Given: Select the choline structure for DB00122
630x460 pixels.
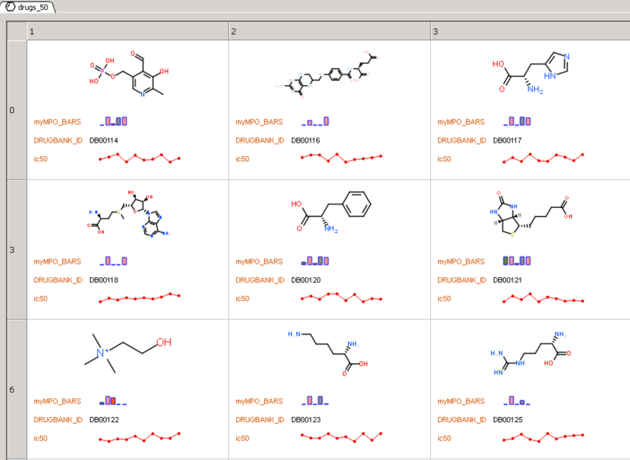Looking at the screenshot, I should pos(128,352).
